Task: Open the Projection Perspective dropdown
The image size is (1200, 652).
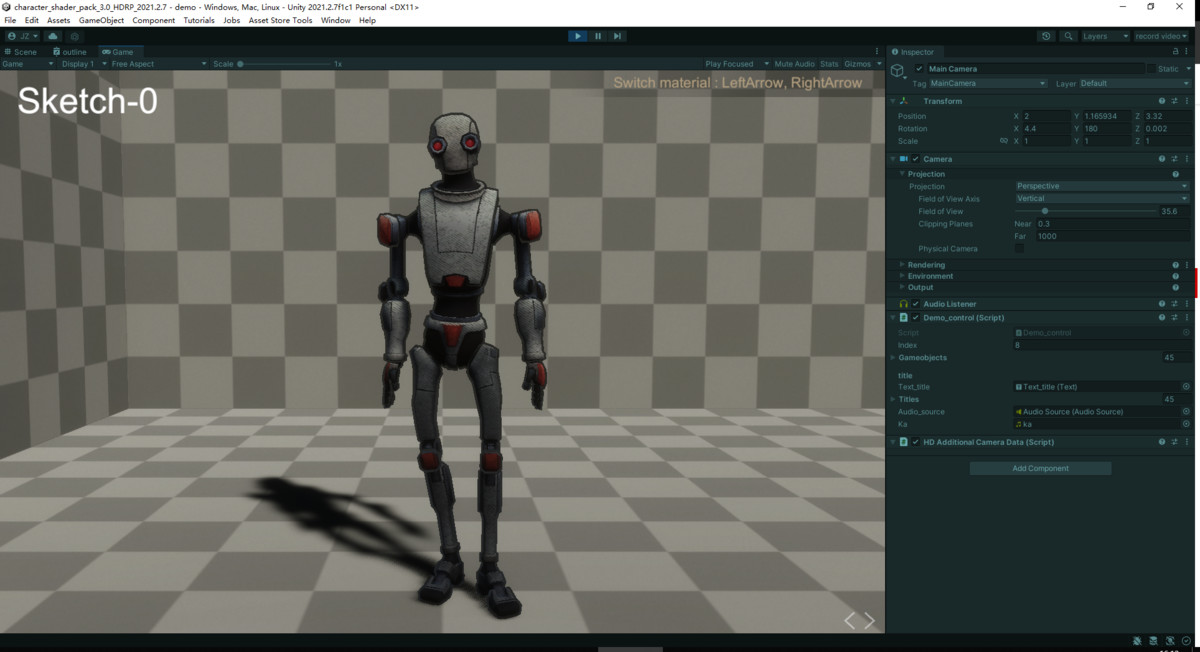Action: (x=1100, y=186)
